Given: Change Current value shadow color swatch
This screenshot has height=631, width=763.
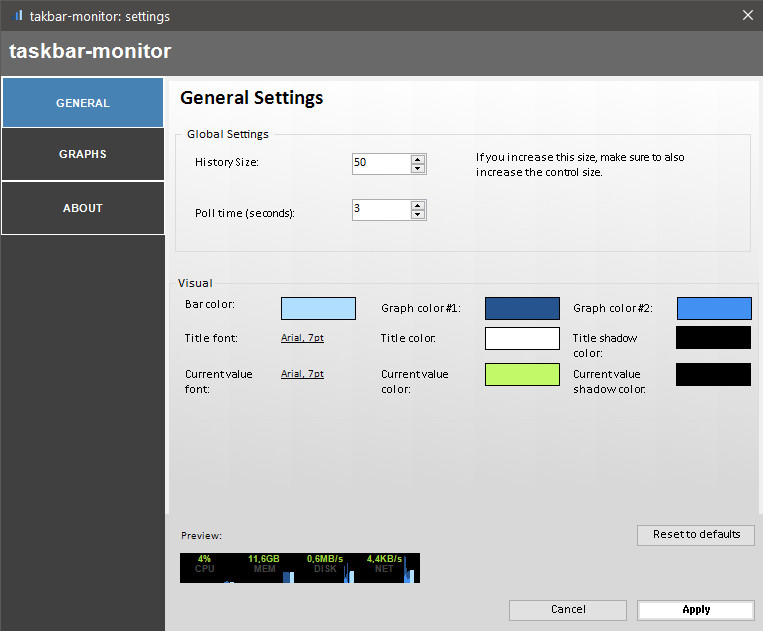Looking at the screenshot, I should pyautogui.click(x=713, y=375).
